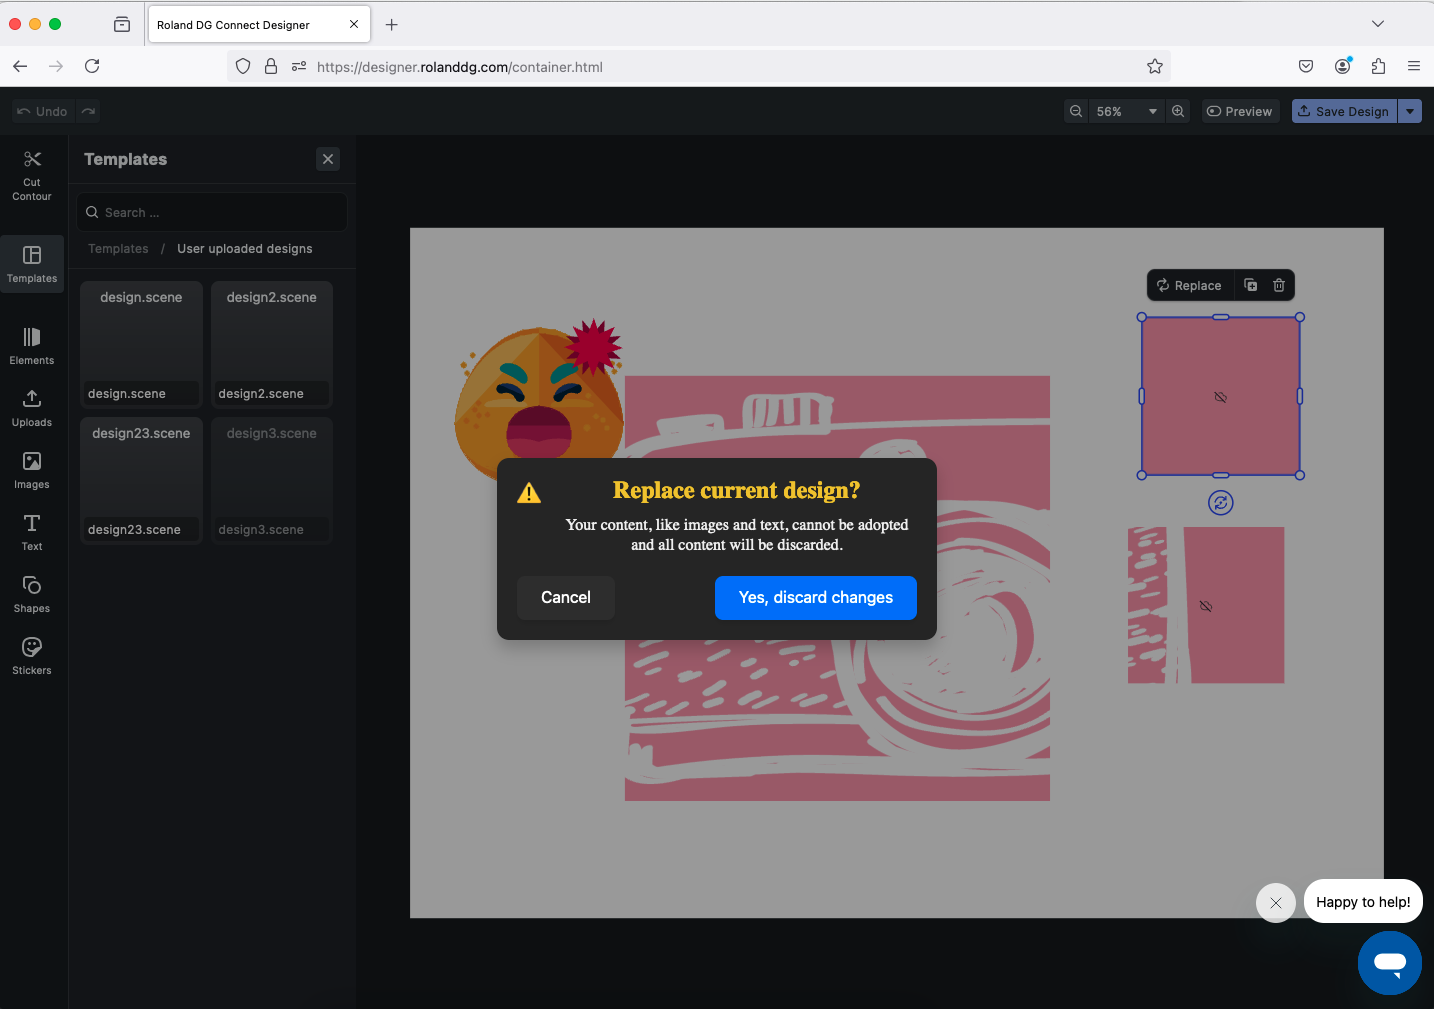The width and height of the screenshot is (1434, 1009).
Task: Duplicate the selected element icon
Action: click(x=1251, y=285)
